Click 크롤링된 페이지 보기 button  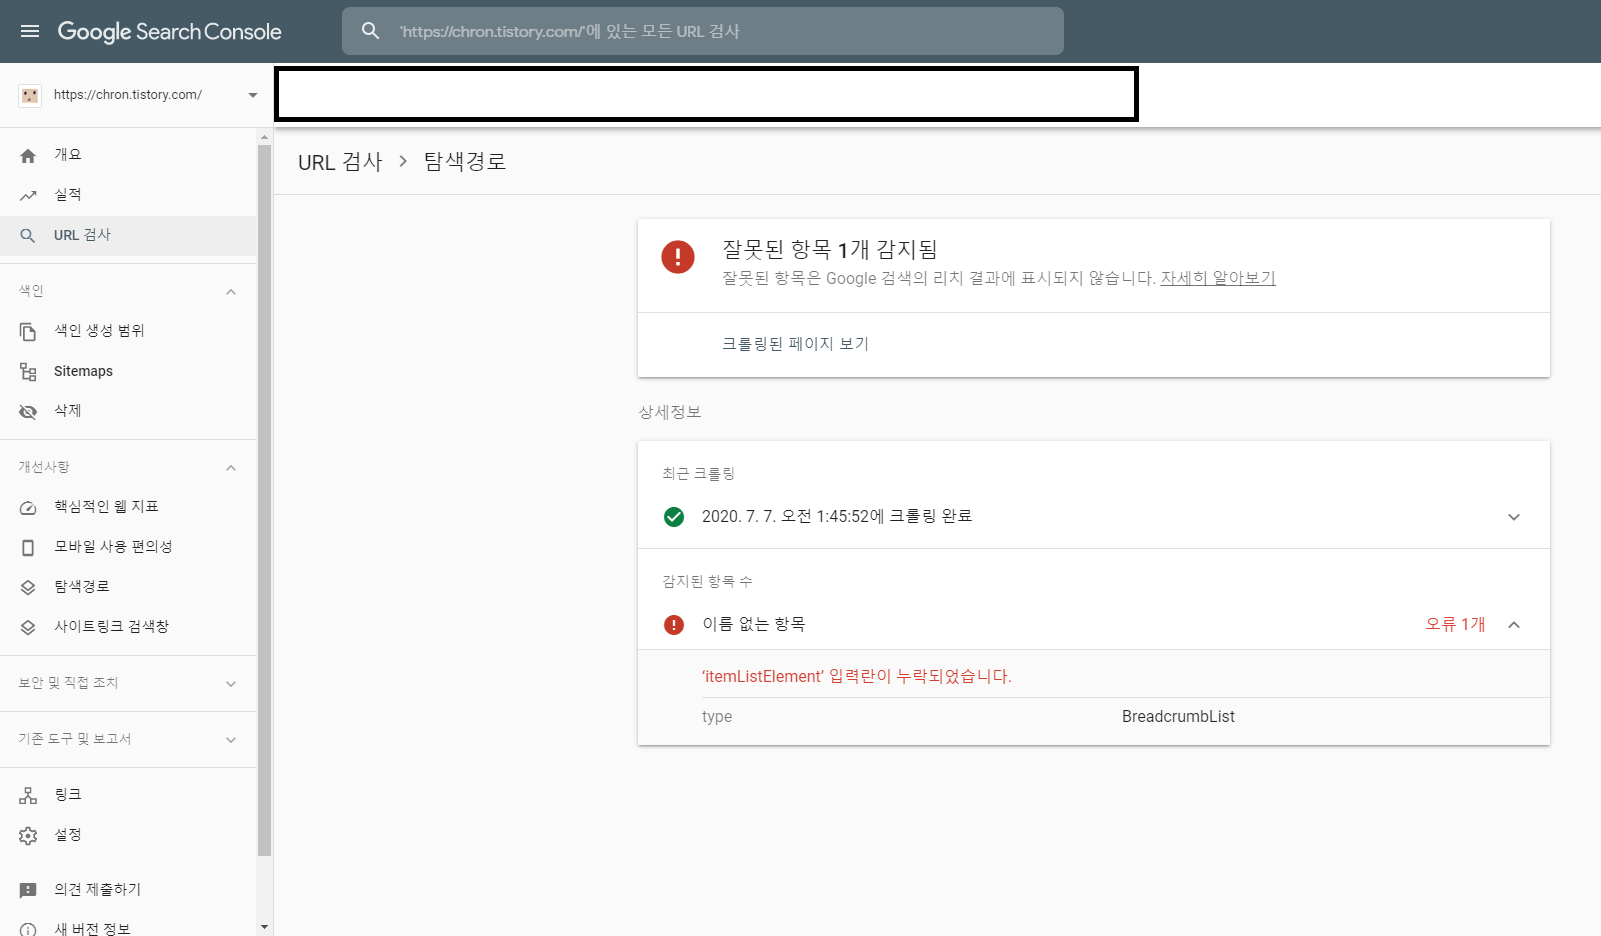click(x=796, y=344)
